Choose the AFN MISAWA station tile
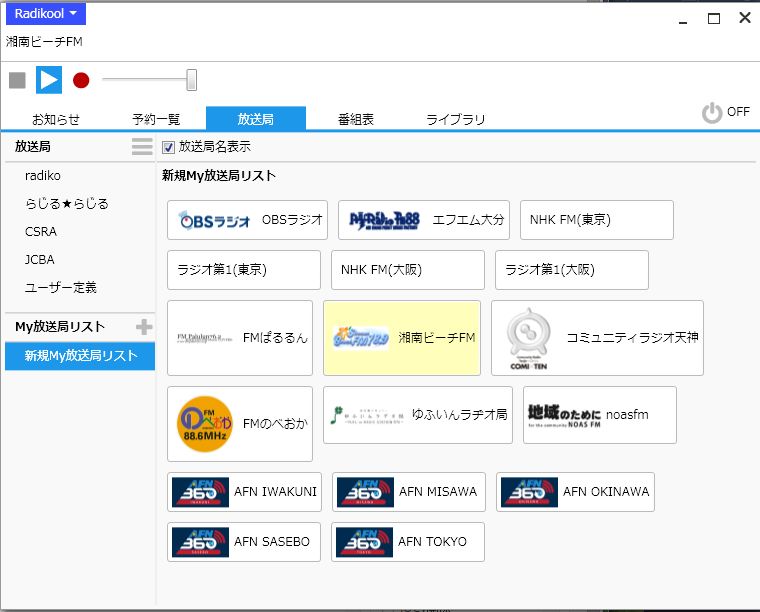 (x=409, y=492)
